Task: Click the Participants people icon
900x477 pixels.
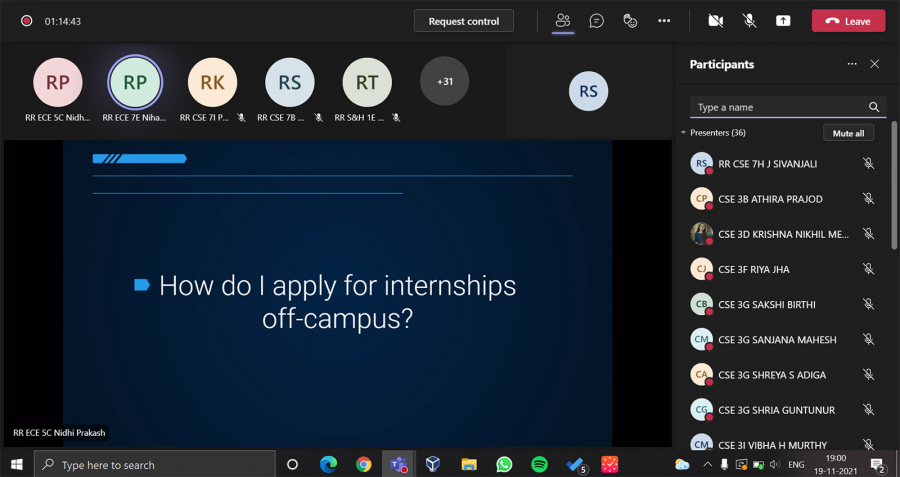Action: 563,21
